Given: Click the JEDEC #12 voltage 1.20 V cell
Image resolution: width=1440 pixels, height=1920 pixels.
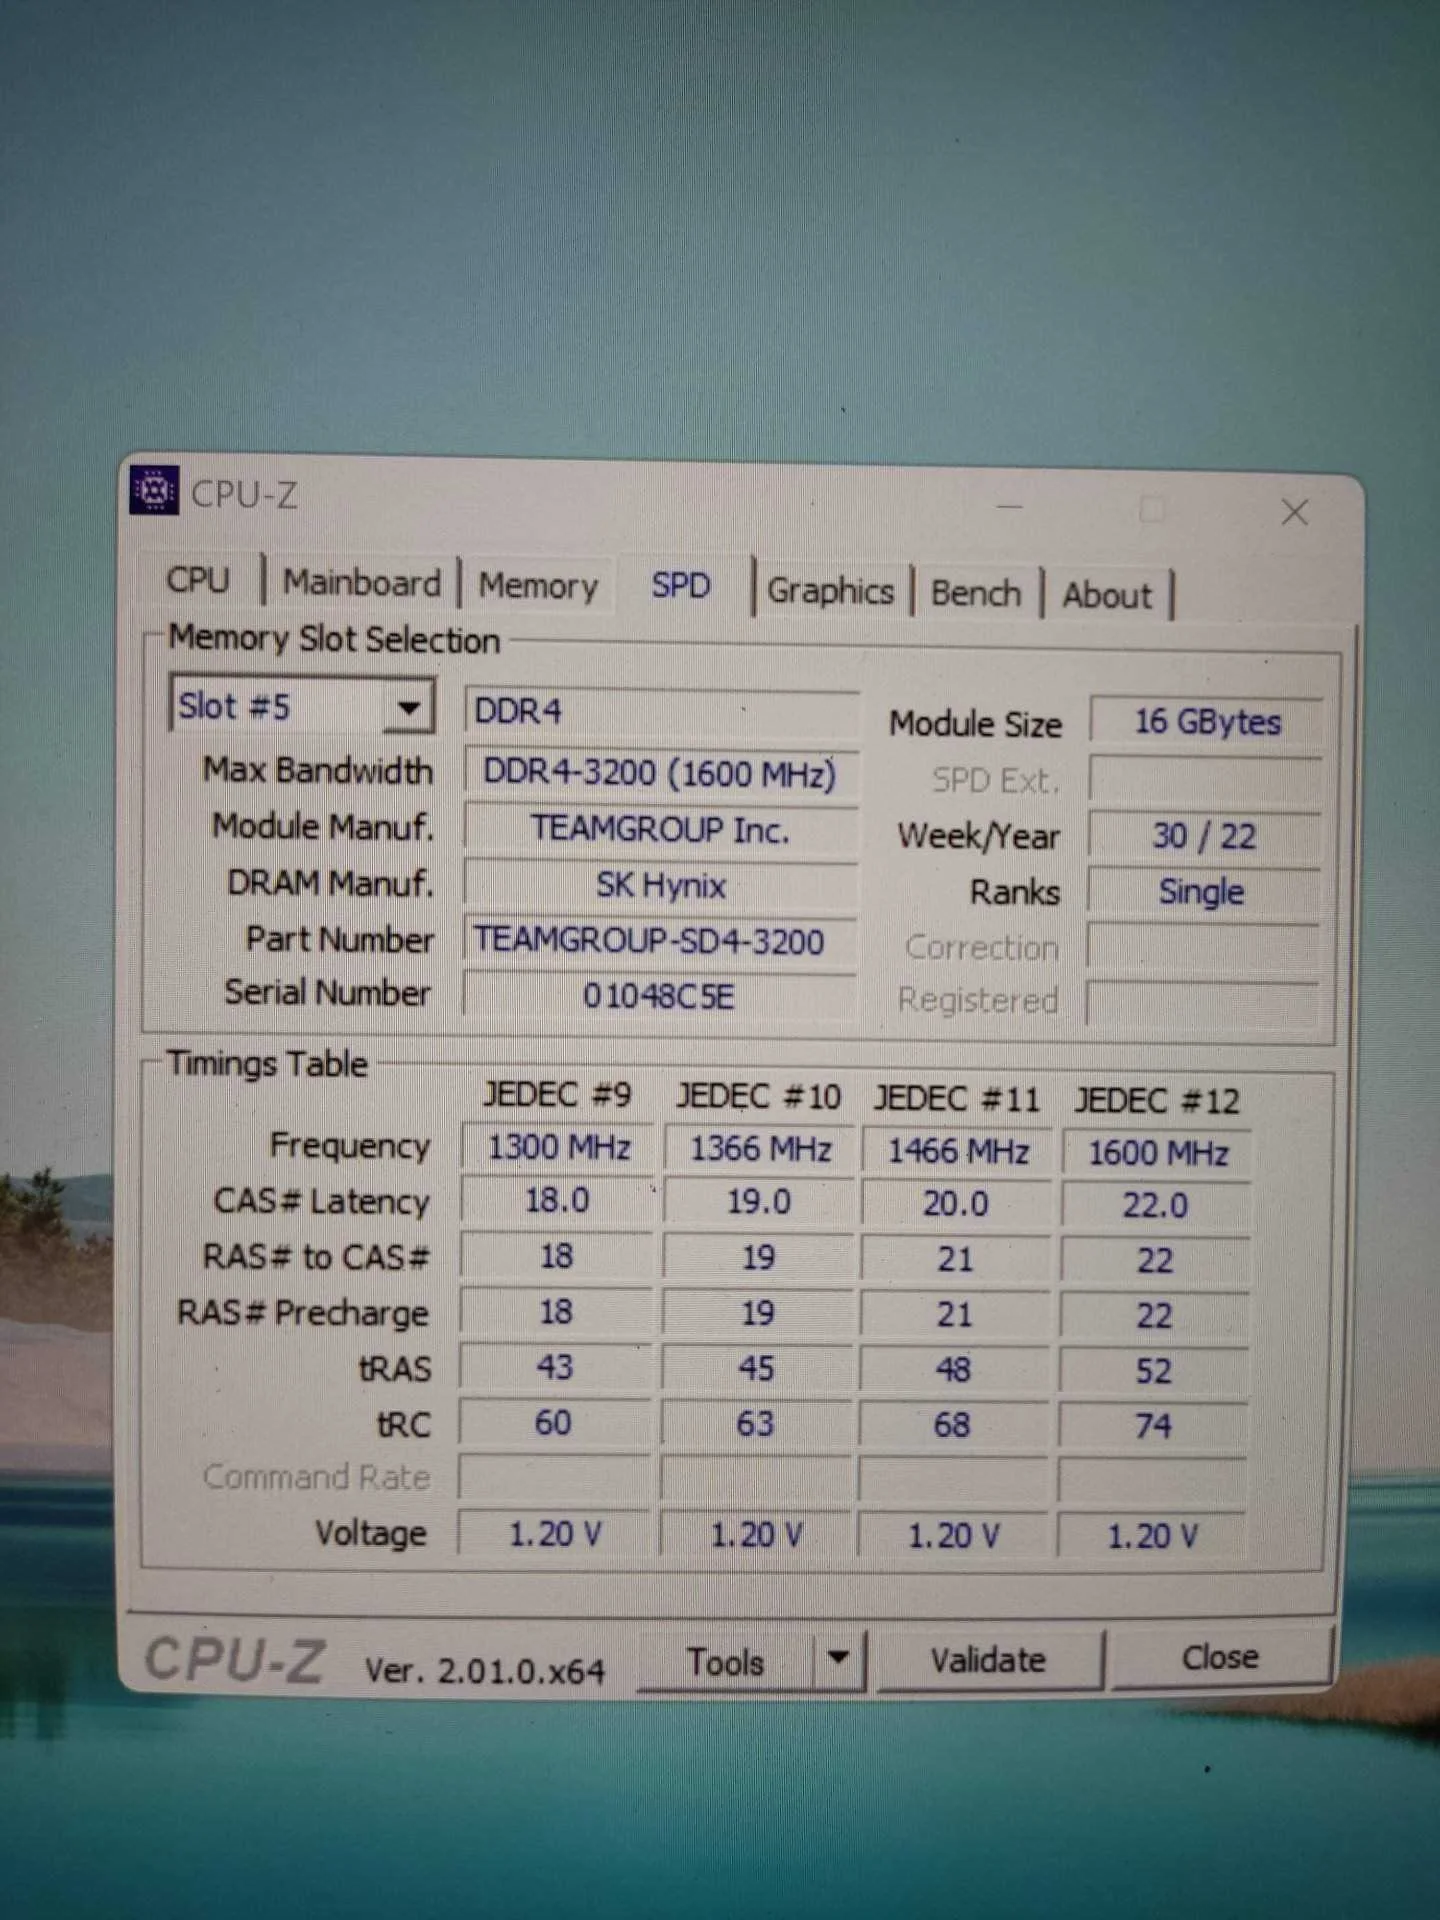Looking at the screenshot, I should (x=1152, y=1537).
